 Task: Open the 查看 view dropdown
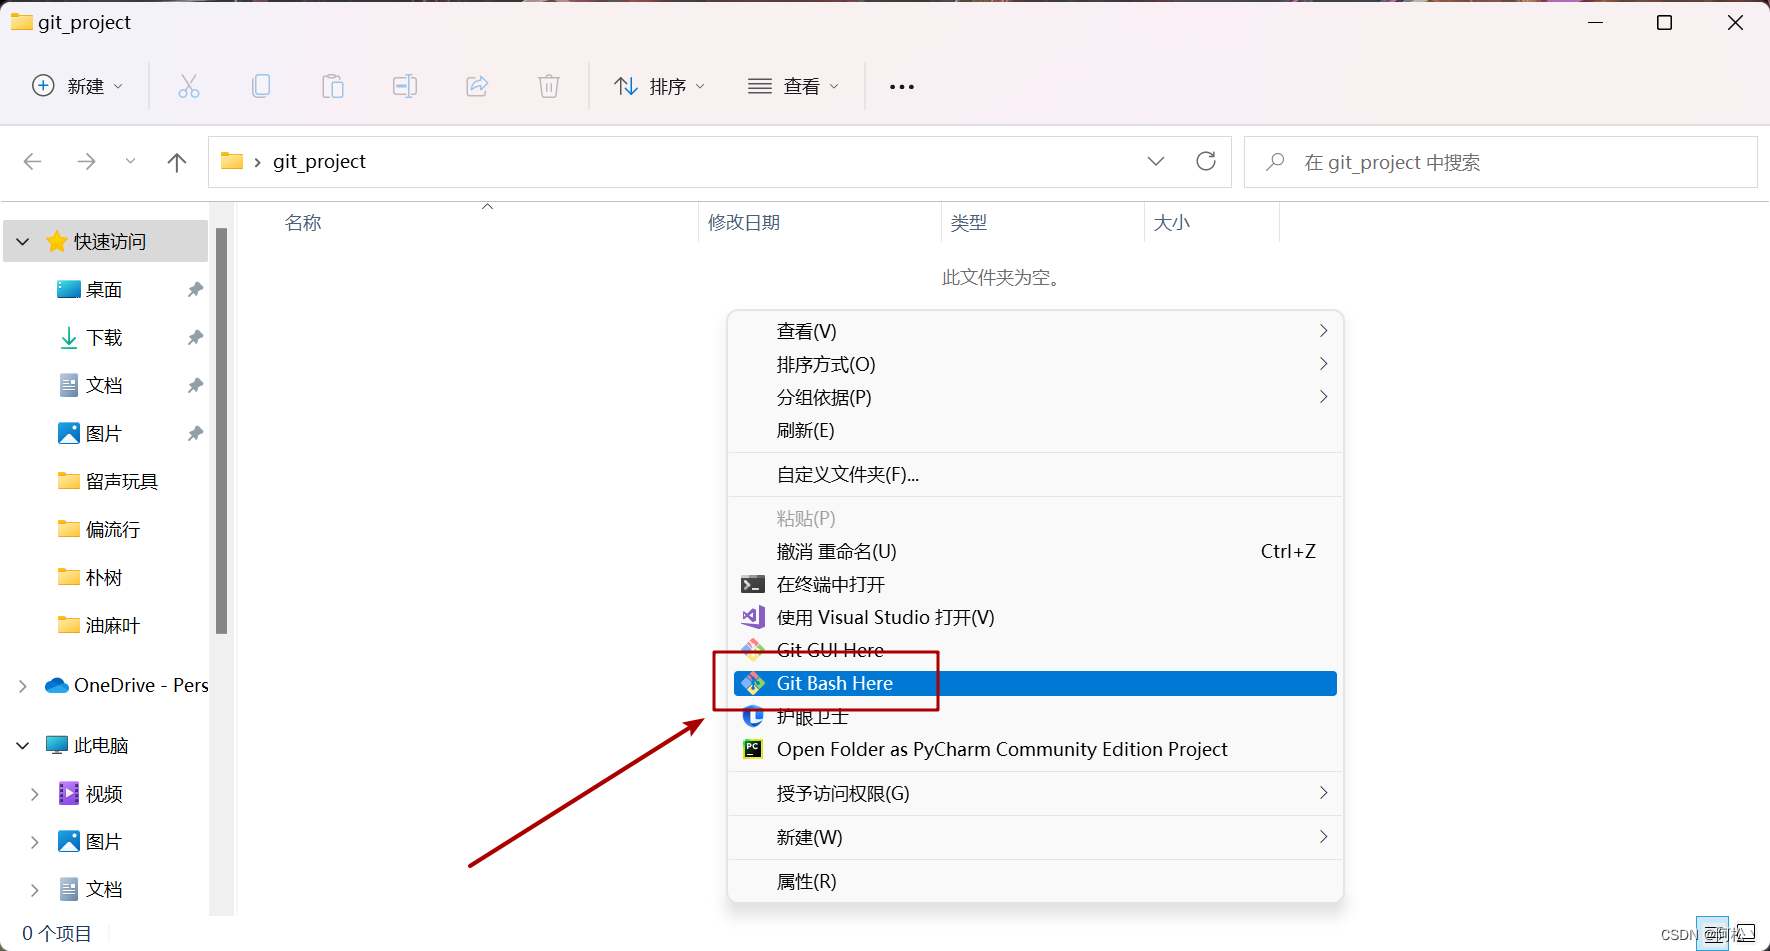click(793, 86)
